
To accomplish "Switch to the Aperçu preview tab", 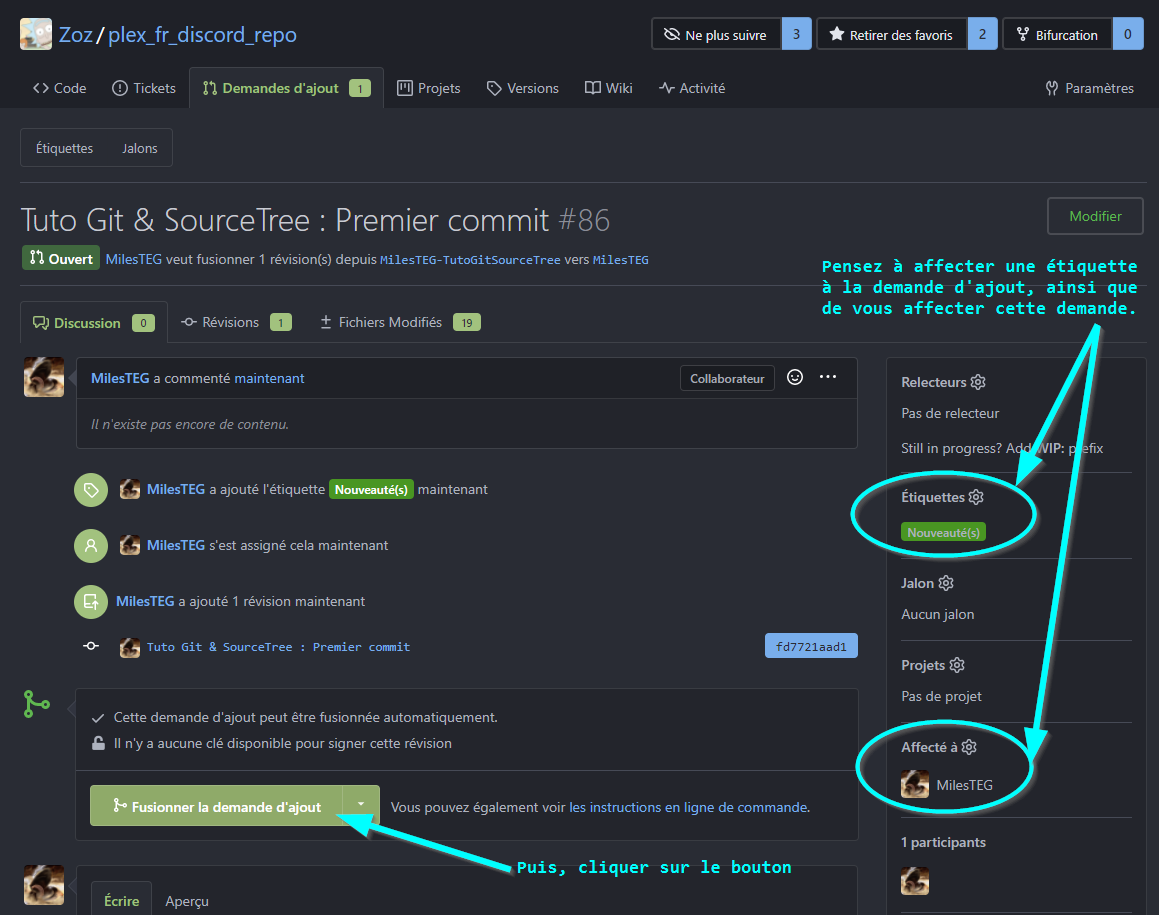I will coord(187,901).
